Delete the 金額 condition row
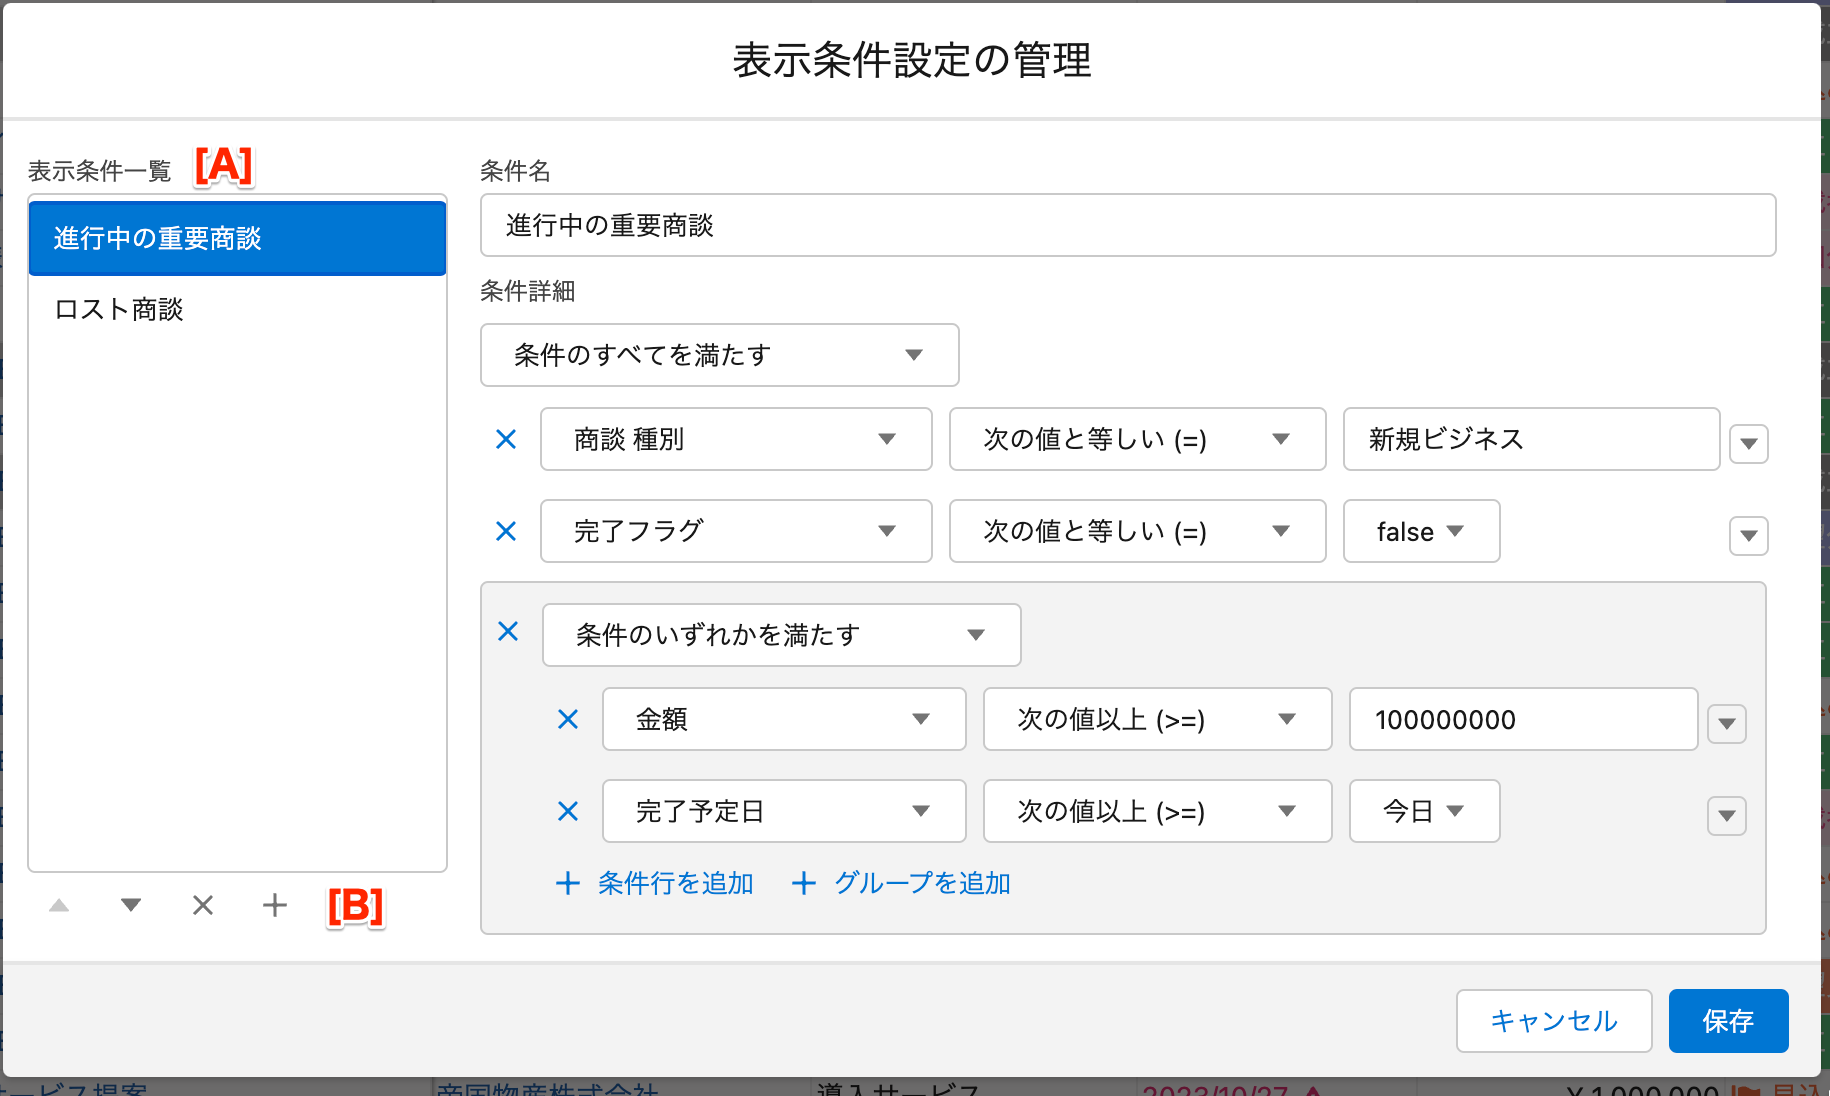This screenshot has height=1096, width=1830. tap(568, 719)
